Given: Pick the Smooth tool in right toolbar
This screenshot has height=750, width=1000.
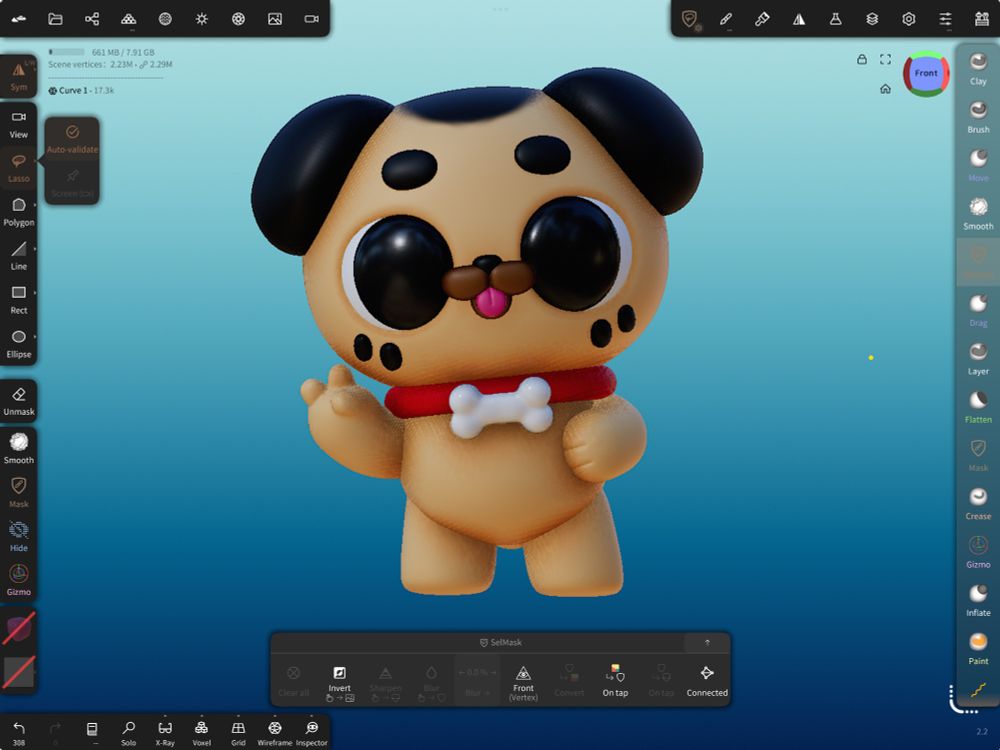Looking at the screenshot, I should [x=978, y=214].
